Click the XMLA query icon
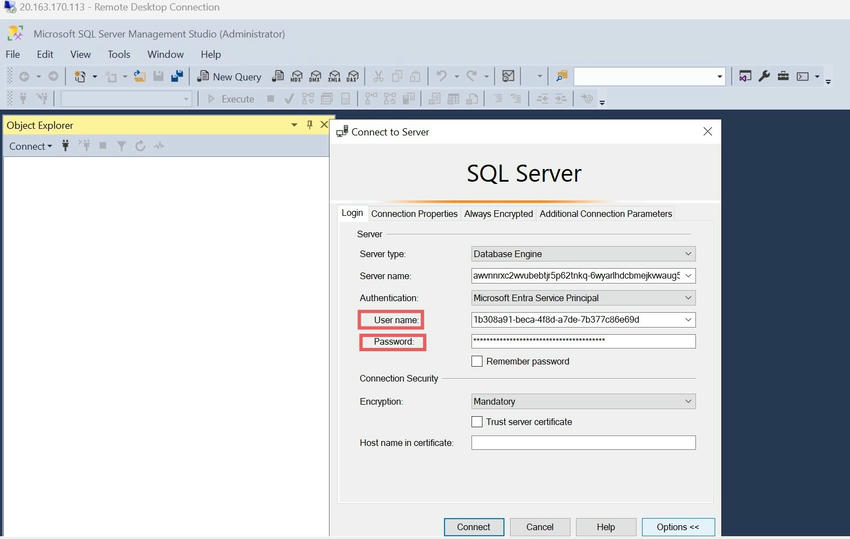 click(334, 76)
